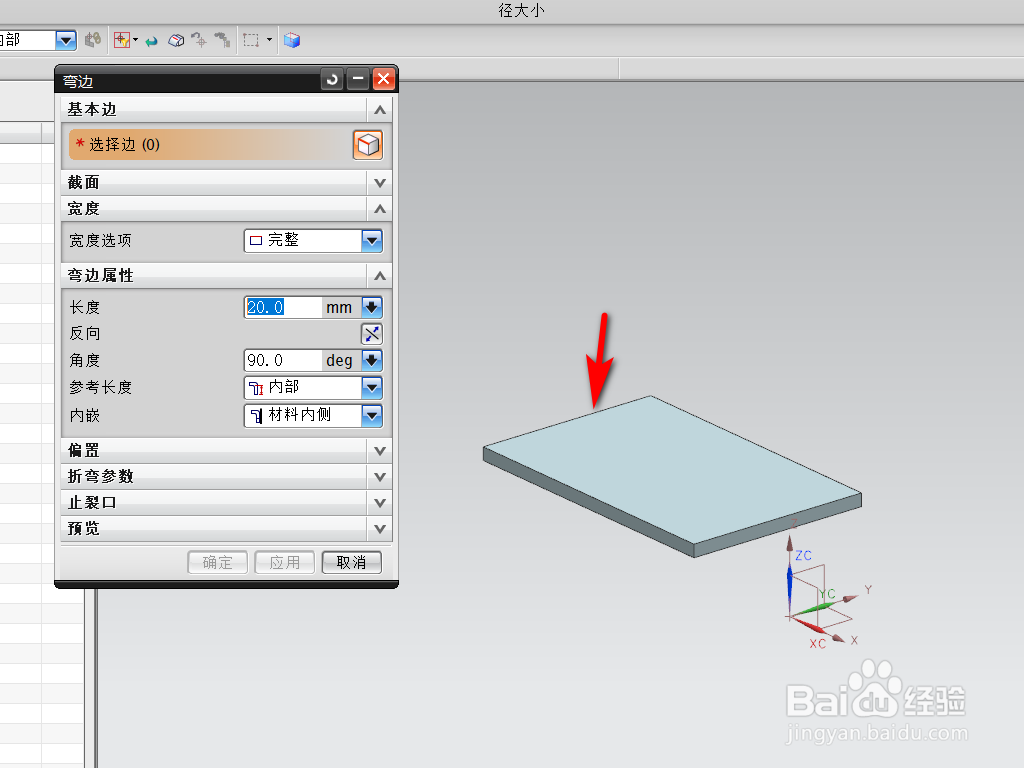Click the reset dialog button in 弯边 title bar
Image resolution: width=1024 pixels, height=768 pixels.
[x=332, y=80]
